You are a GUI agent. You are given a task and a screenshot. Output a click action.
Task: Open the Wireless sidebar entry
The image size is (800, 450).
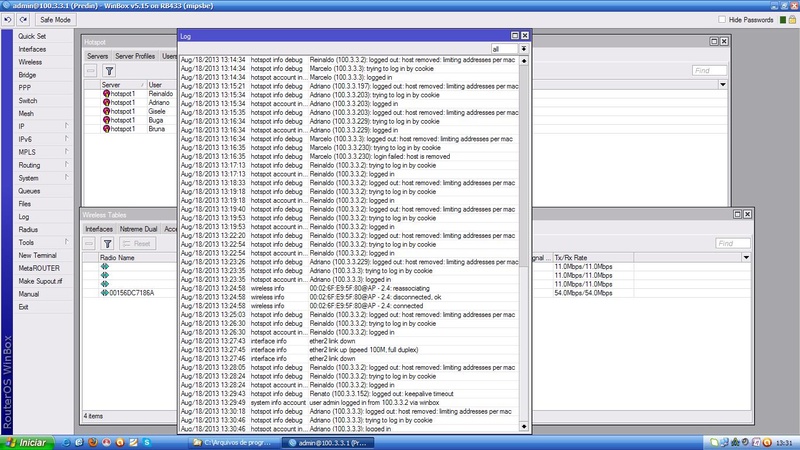point(30,62)
